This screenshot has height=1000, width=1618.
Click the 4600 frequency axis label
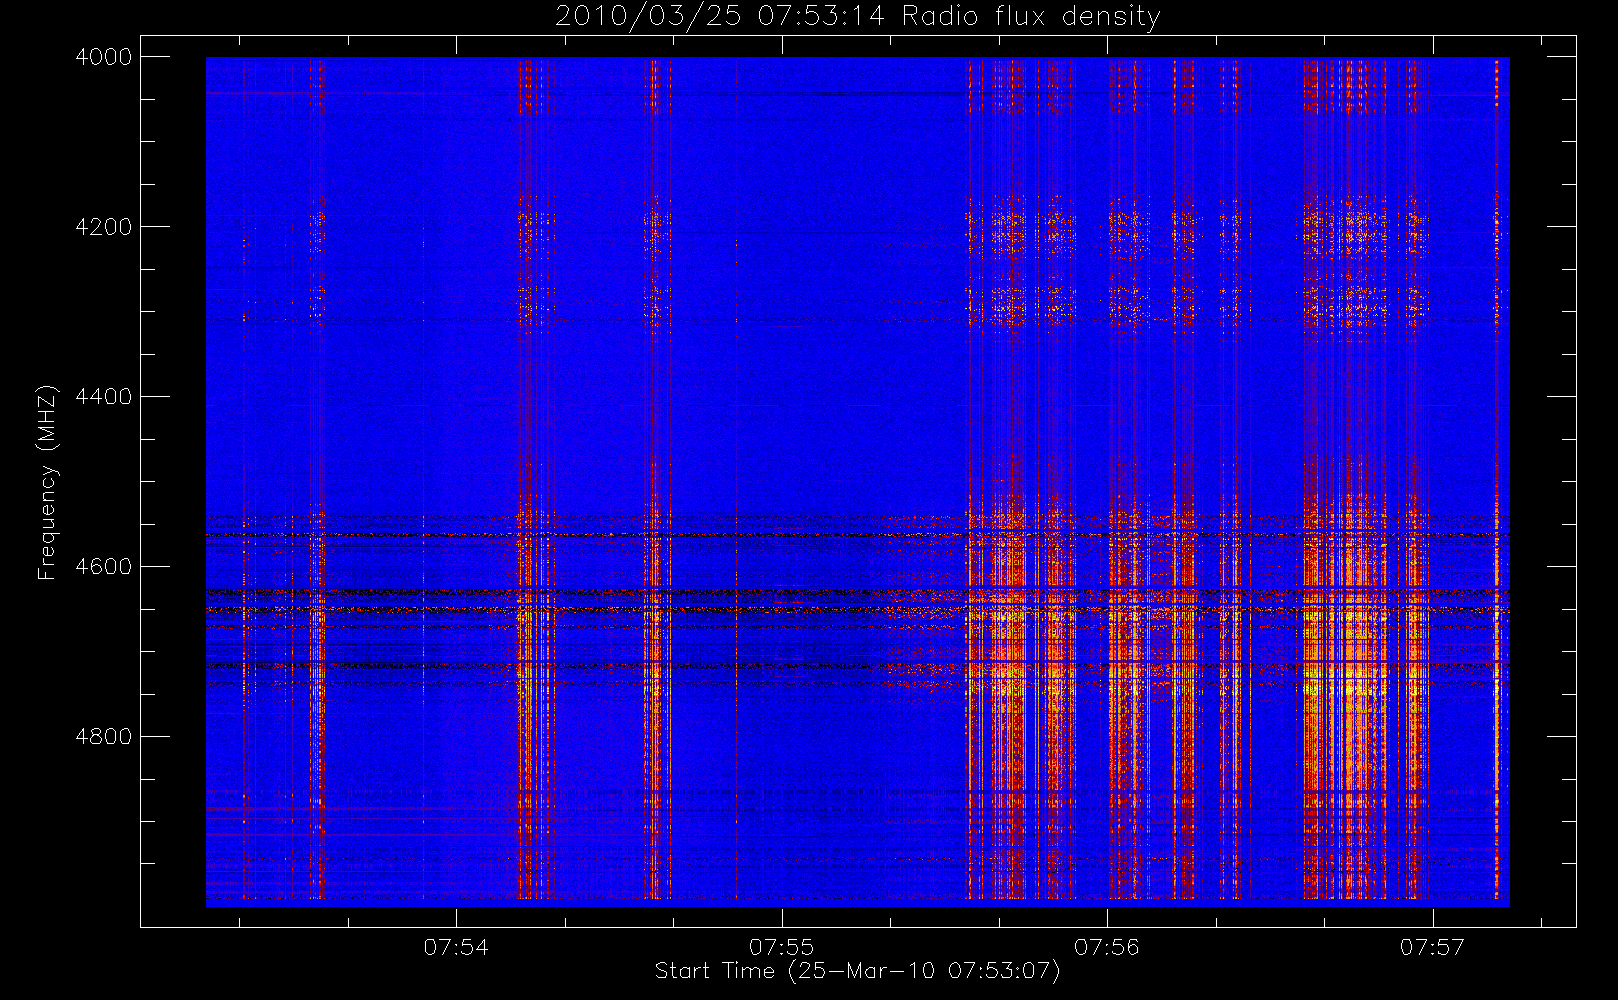point(104,567)
